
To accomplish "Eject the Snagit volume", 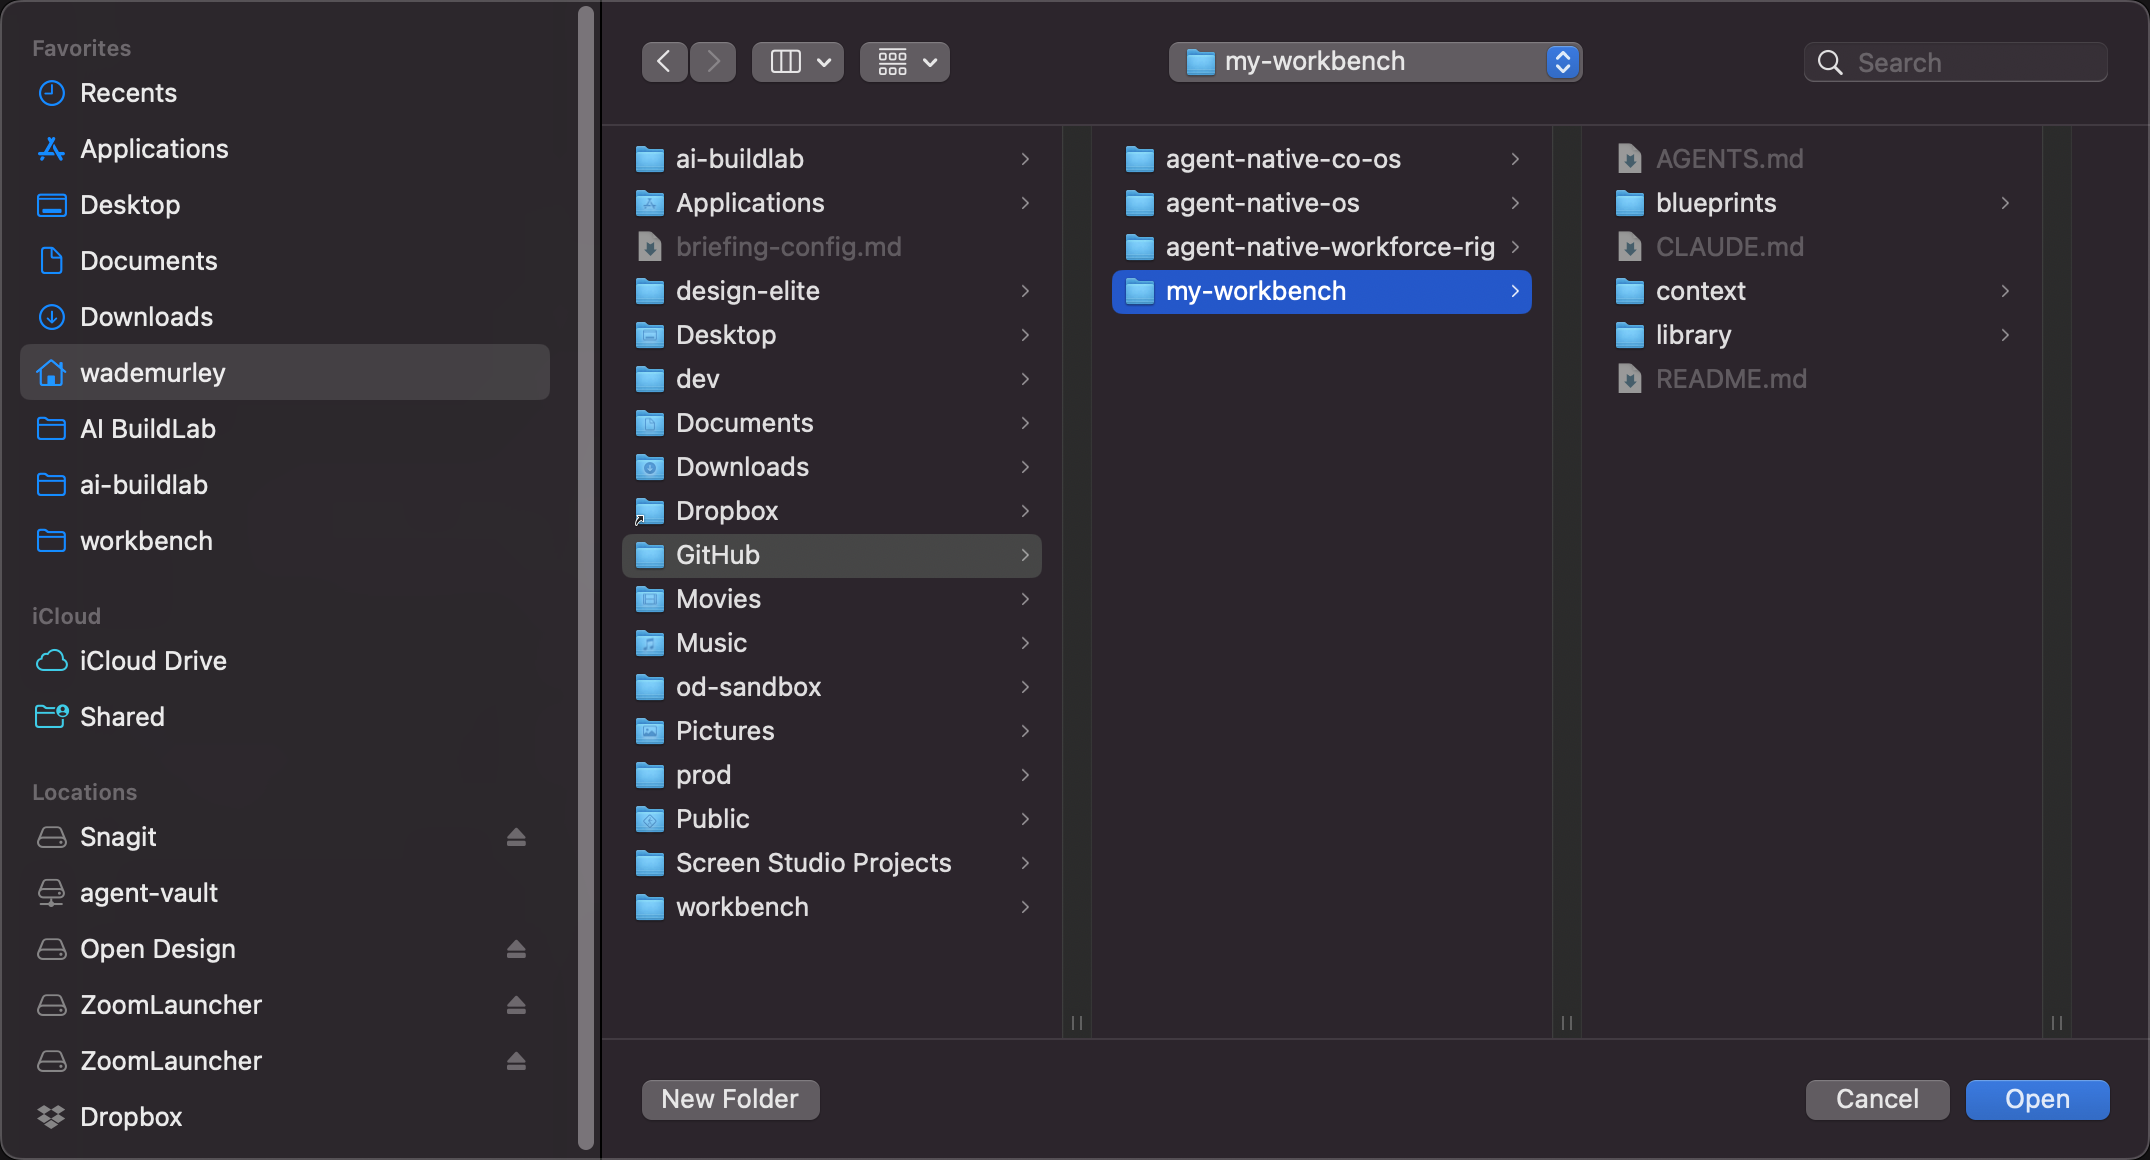I will coord(516,837).
